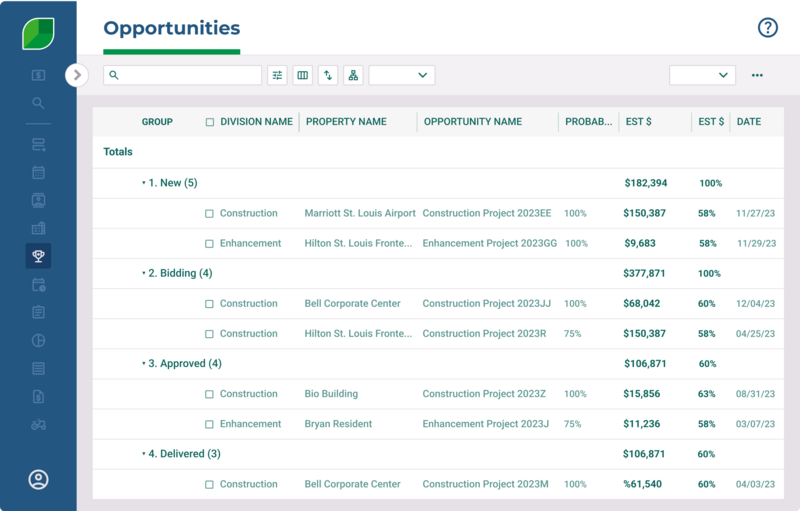
Task: Expand the sidebar with the arrow button
Action: point(77,75)
